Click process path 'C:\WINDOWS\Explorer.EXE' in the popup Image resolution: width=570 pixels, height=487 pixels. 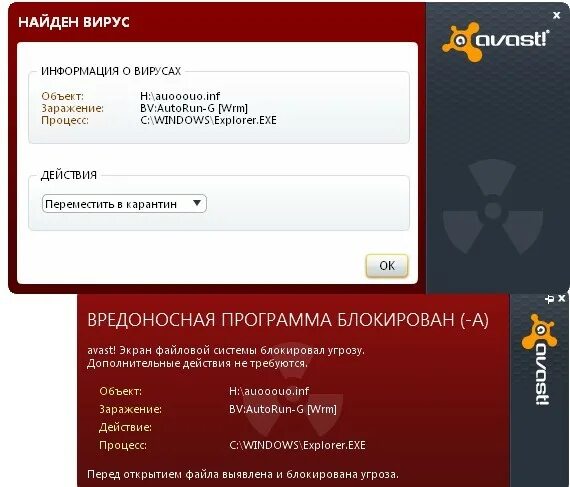tap(297, 445)
